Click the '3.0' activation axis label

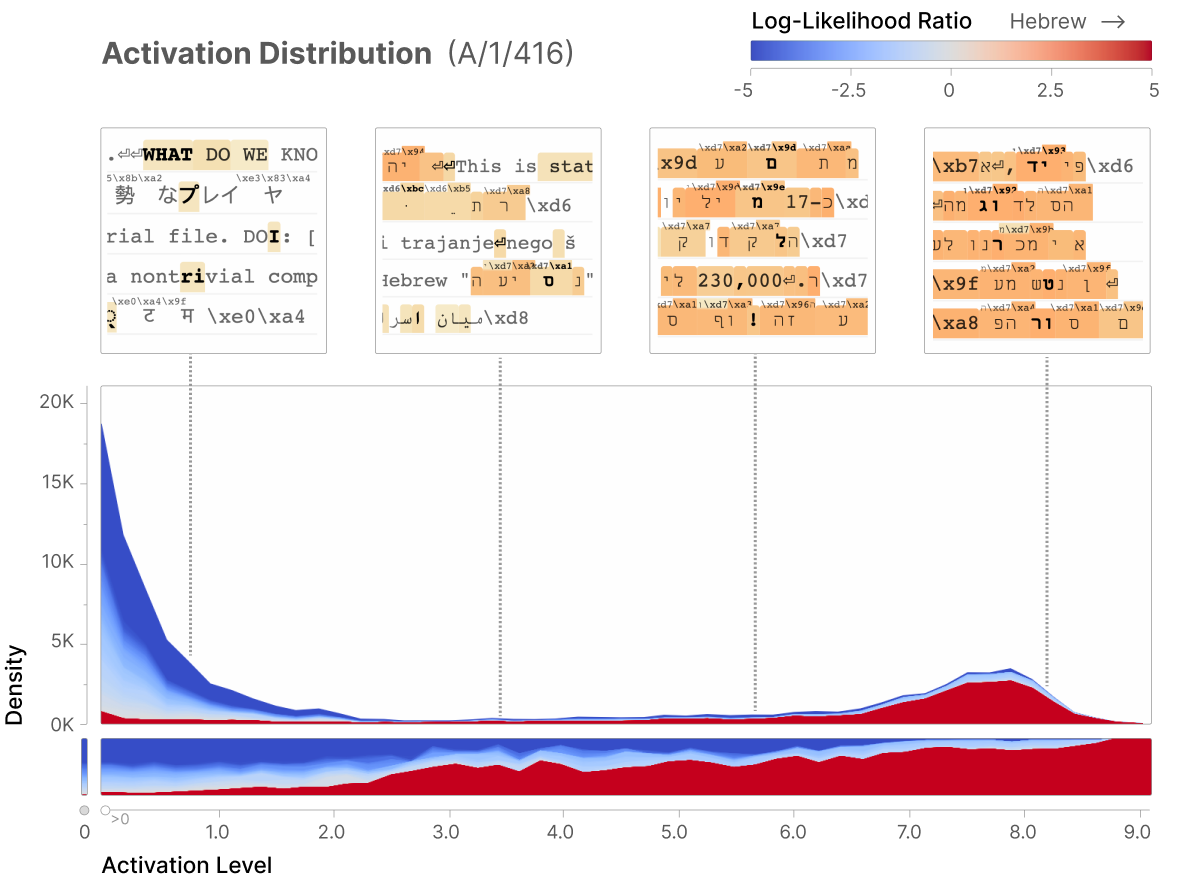pyautogui.click(x=446, y=832)
